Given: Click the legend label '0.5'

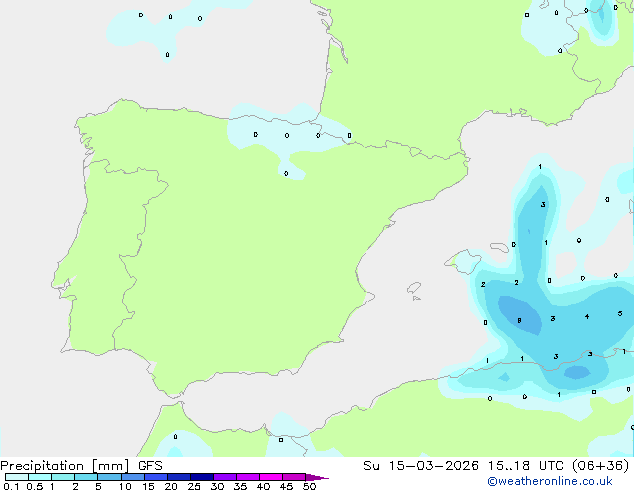Looking at the screenshot, I should (35, 486).
